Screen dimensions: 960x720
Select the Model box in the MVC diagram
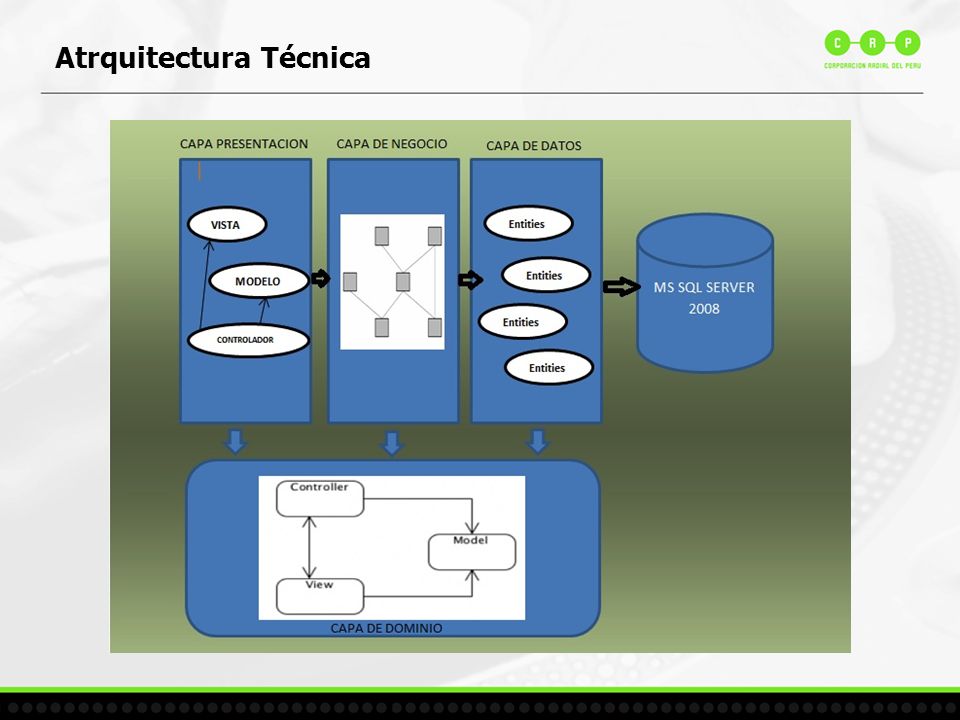coord(472,552)
